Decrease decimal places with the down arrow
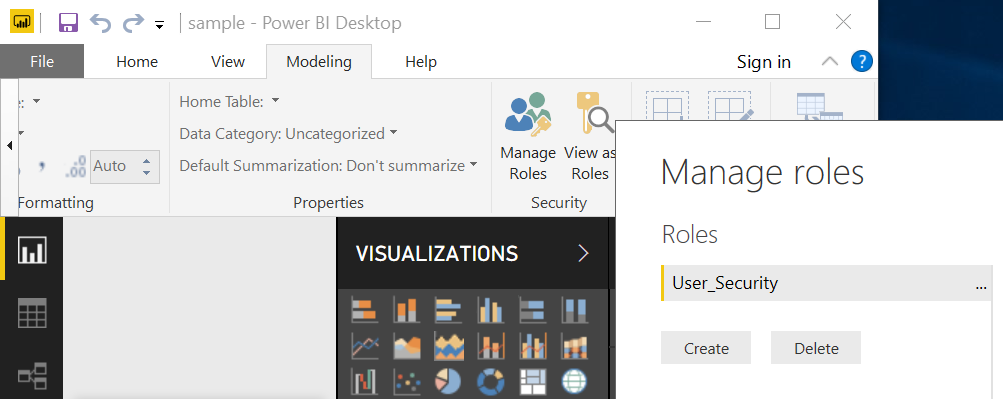Viewport: 1003px width, 399px height. pyautogui.click(x=146, y=173)
